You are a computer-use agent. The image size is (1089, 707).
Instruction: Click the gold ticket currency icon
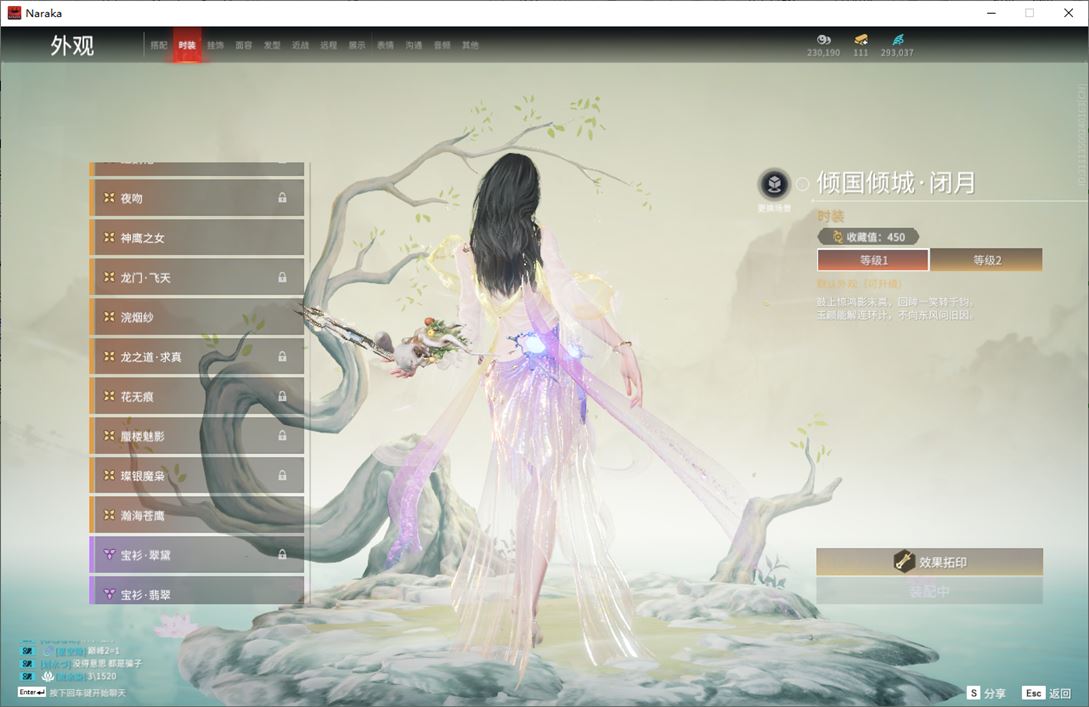[861, 40]
